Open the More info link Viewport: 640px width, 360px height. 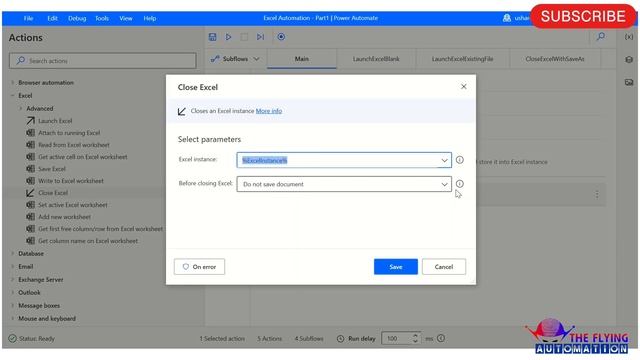click(269, 111)
